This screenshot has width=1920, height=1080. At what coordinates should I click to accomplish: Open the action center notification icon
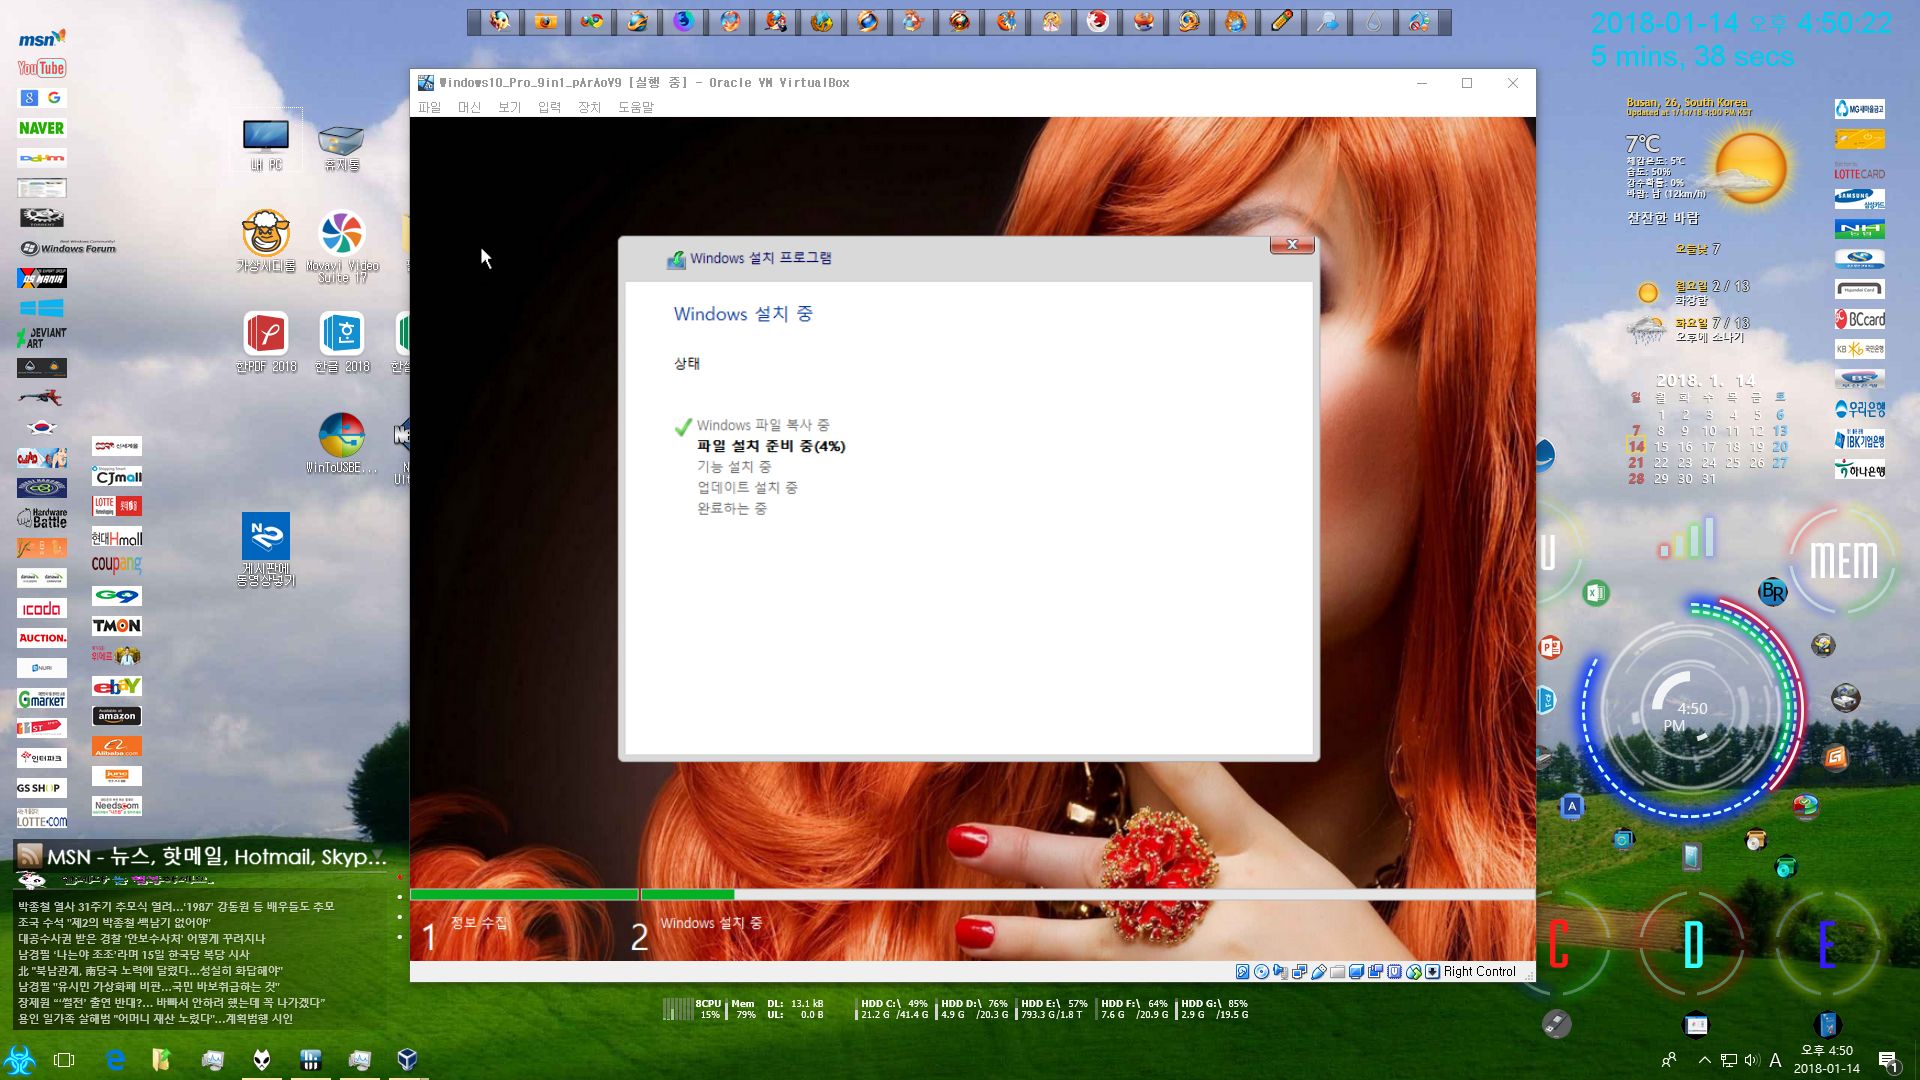(x=1888, y=1060)
